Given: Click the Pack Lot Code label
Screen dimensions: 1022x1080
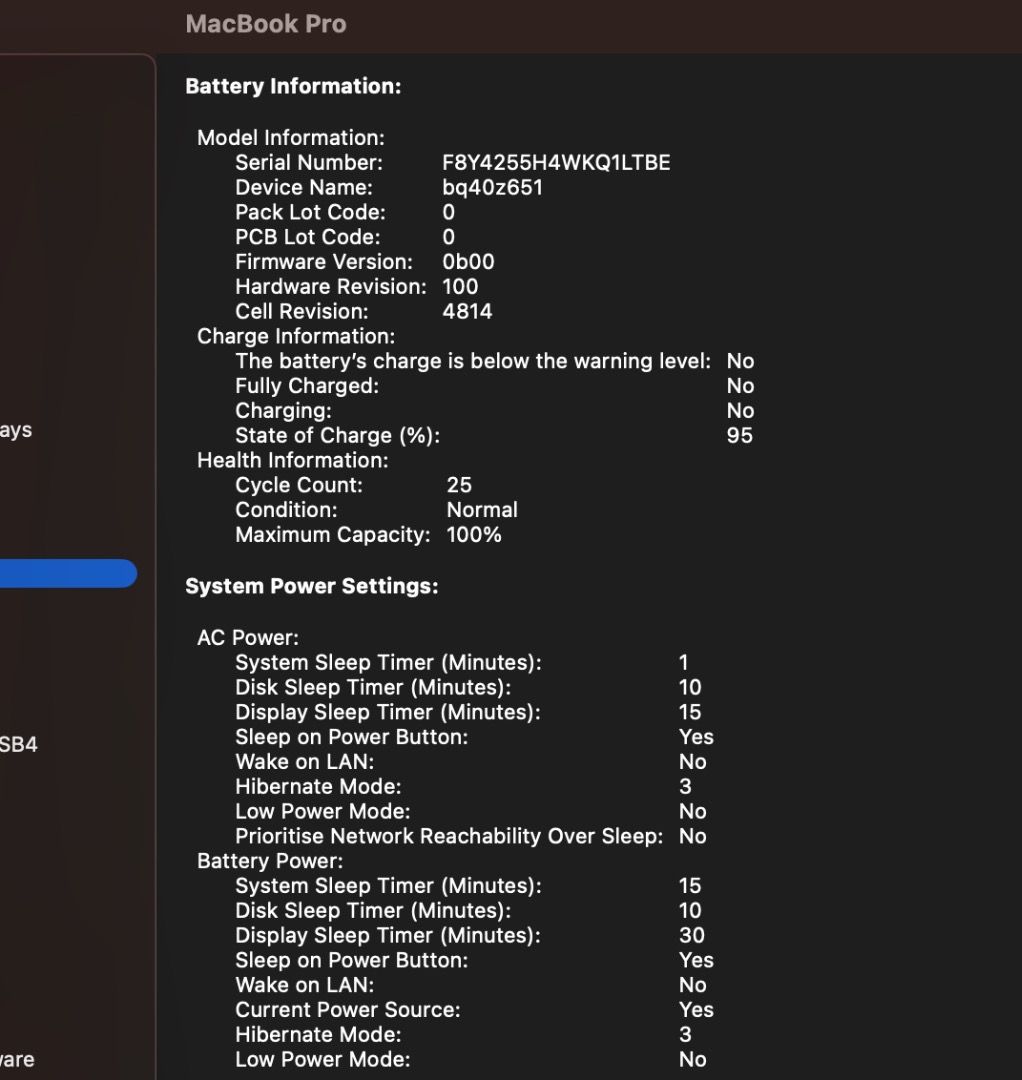Looking at the screenshot, I should click(x=311, y=212).
